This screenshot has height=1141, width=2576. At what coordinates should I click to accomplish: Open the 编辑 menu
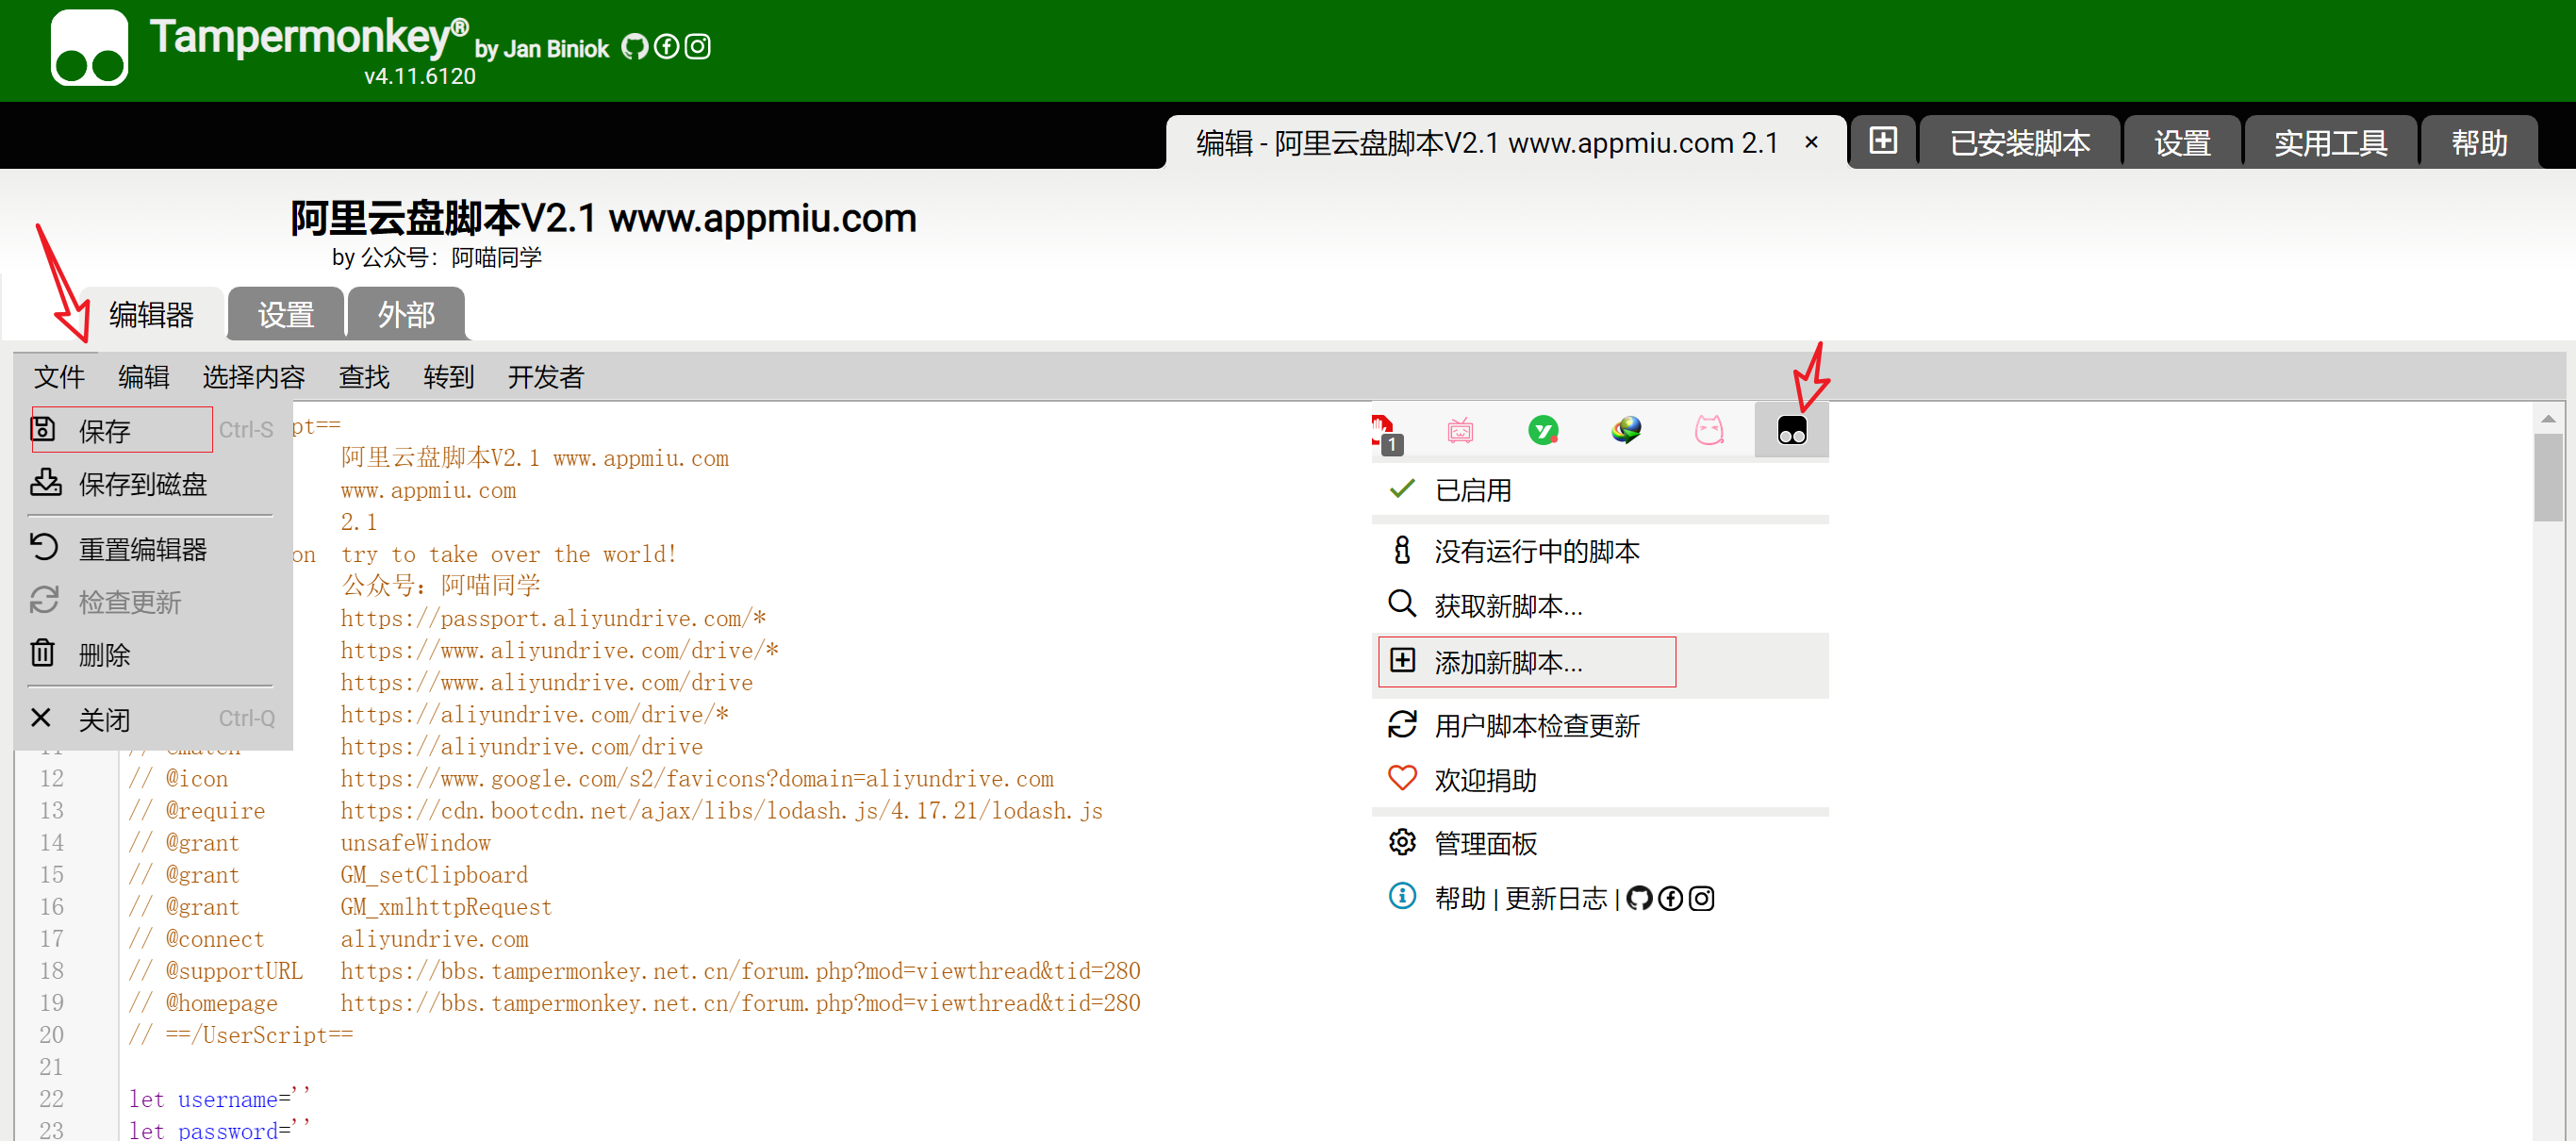pos(144,377)
